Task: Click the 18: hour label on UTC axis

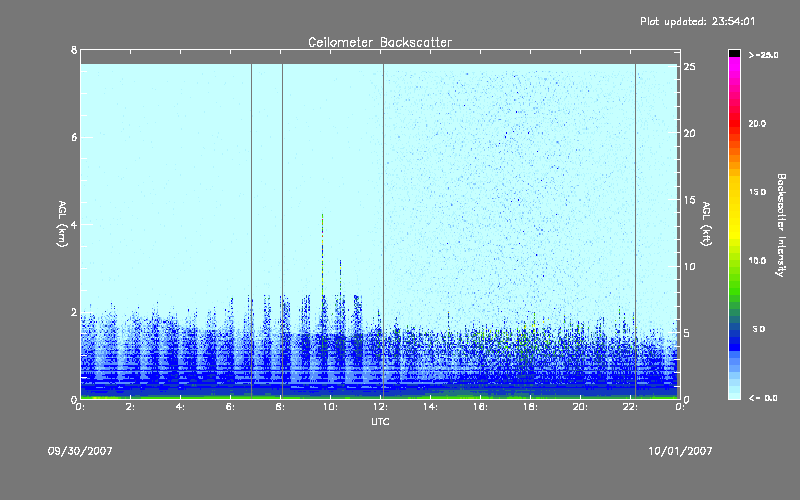Action: point(530,407)
